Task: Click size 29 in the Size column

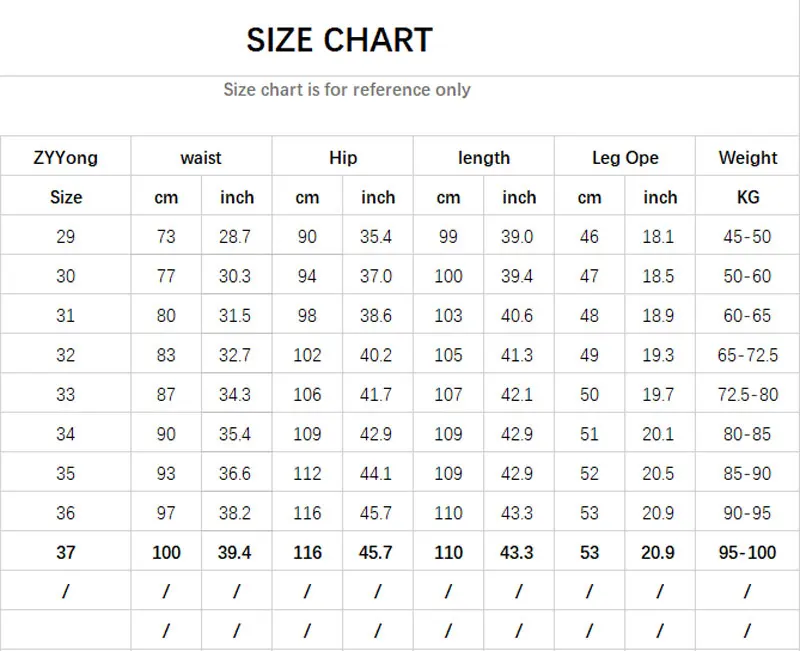Action: coord(66,237)
